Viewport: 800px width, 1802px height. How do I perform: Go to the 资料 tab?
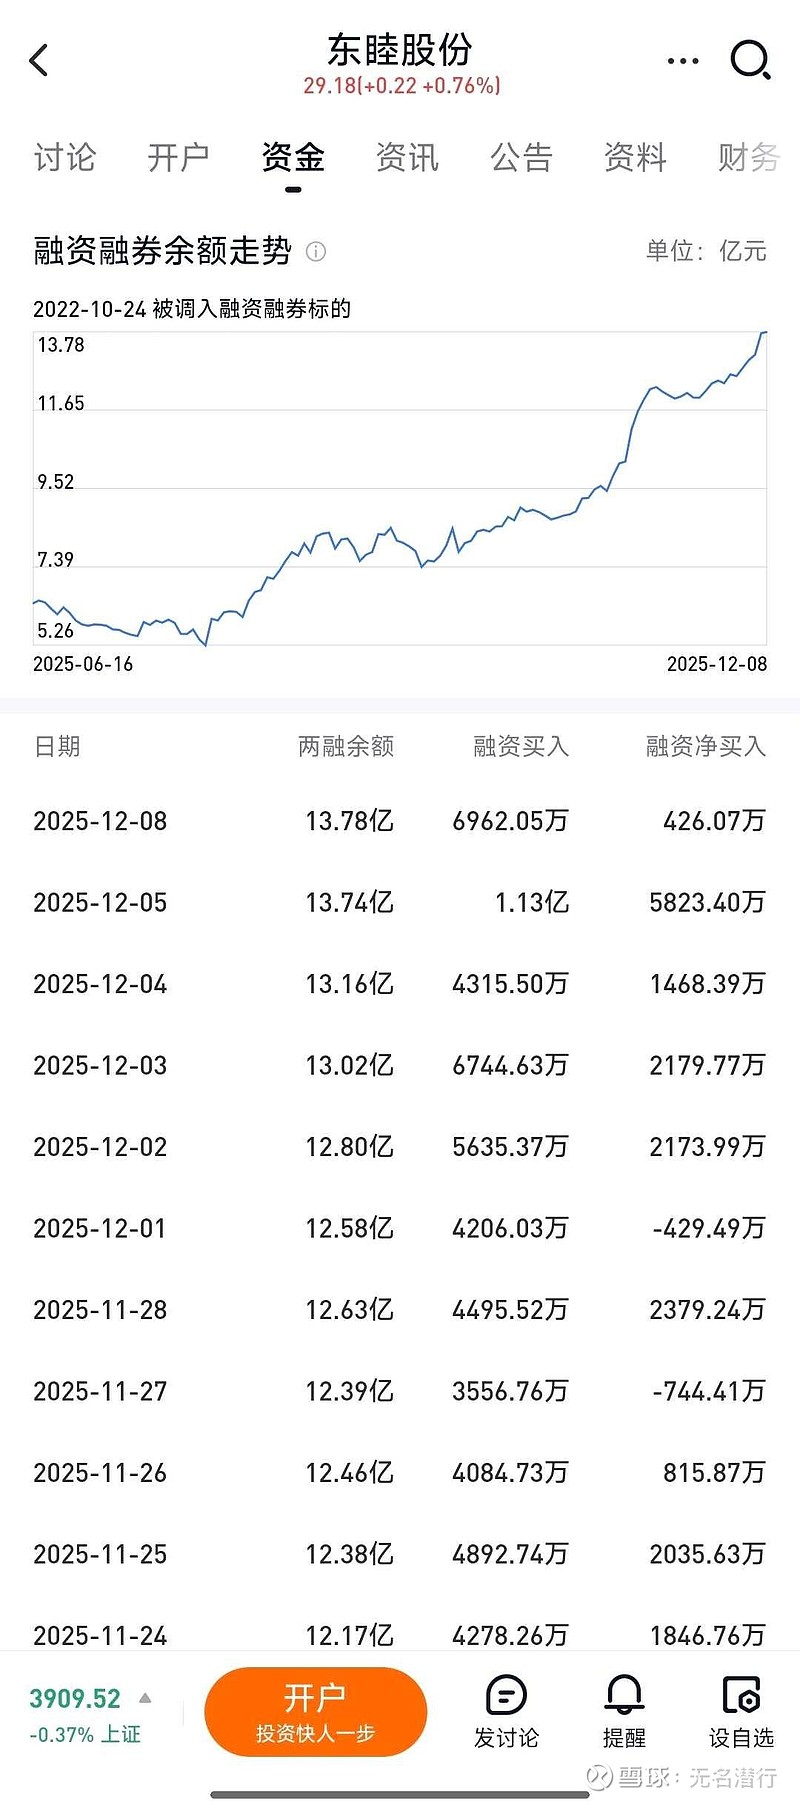point(635,158)
